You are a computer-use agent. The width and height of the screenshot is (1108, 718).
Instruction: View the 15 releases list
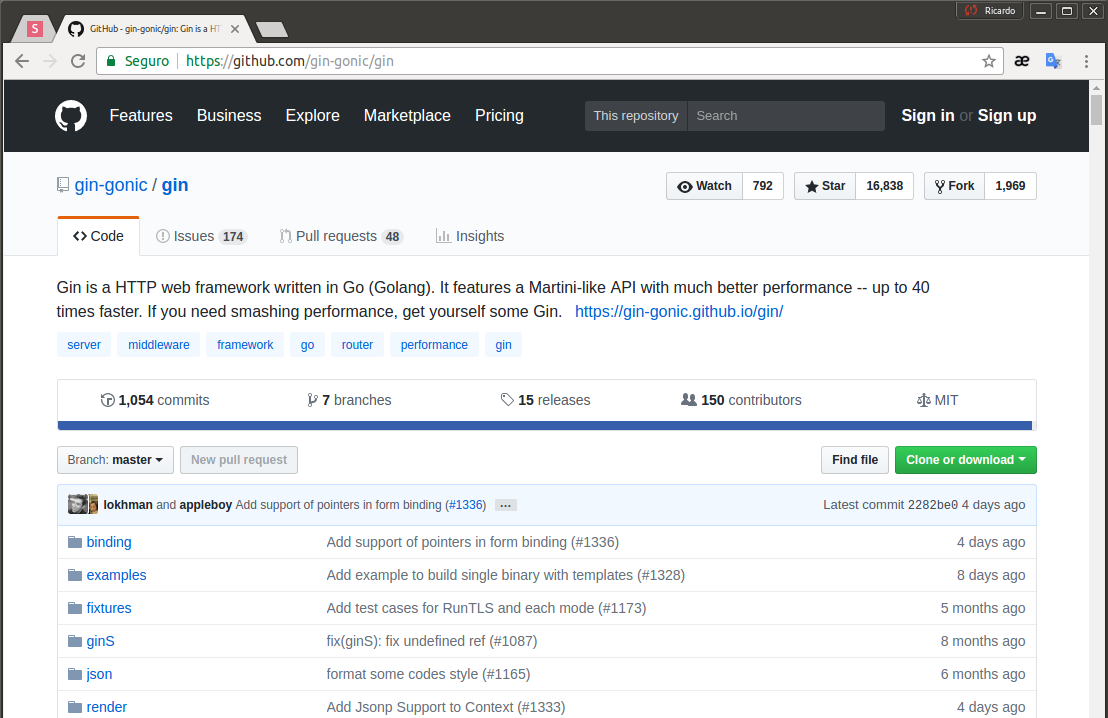(x=545, y=400)
